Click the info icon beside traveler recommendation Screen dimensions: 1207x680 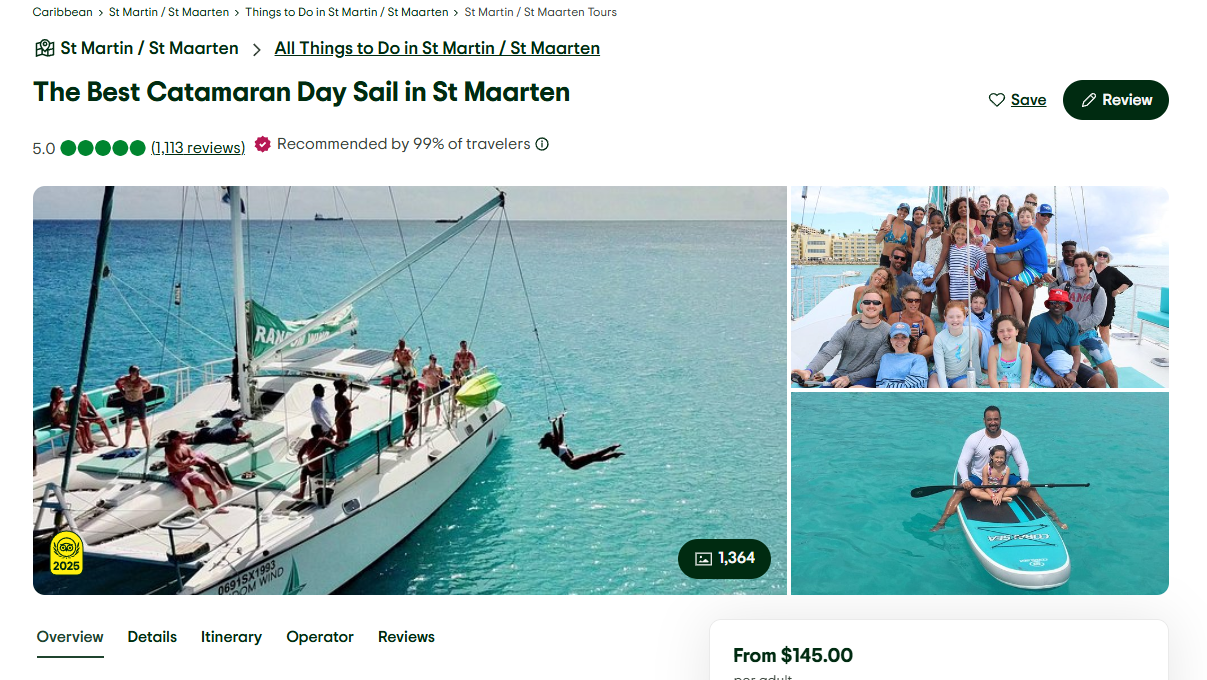pyautogui.click(x=542, y=144)
